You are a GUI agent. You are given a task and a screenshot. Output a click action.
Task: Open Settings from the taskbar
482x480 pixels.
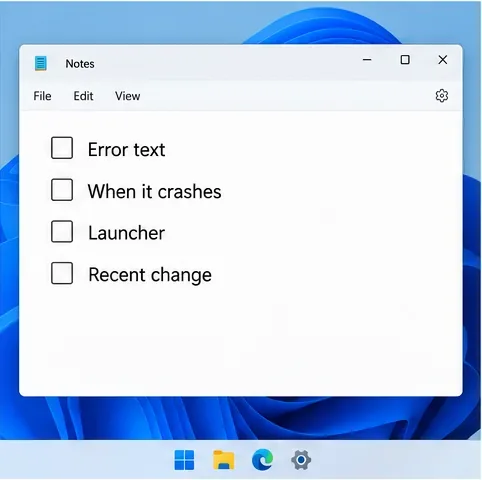point(301,460)
